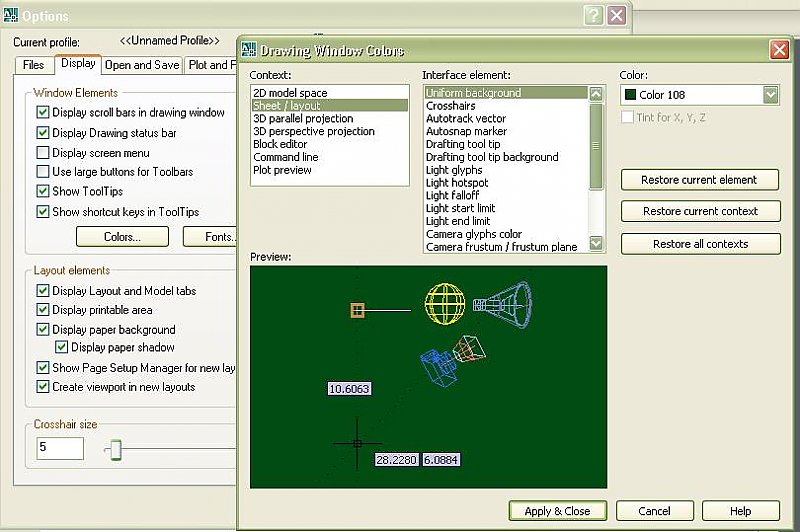Screen dimensions: 800x532
Task: Click the AutoCAD icon in Options title bar
Action: [10, 15]
